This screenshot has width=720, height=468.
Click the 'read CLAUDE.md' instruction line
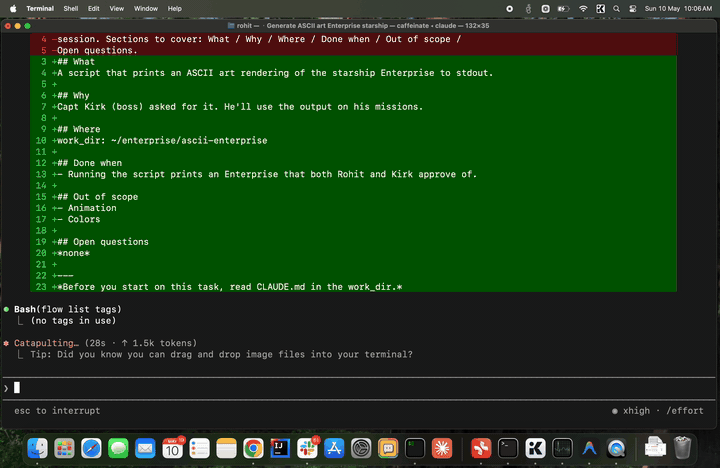tap(230, 287)
